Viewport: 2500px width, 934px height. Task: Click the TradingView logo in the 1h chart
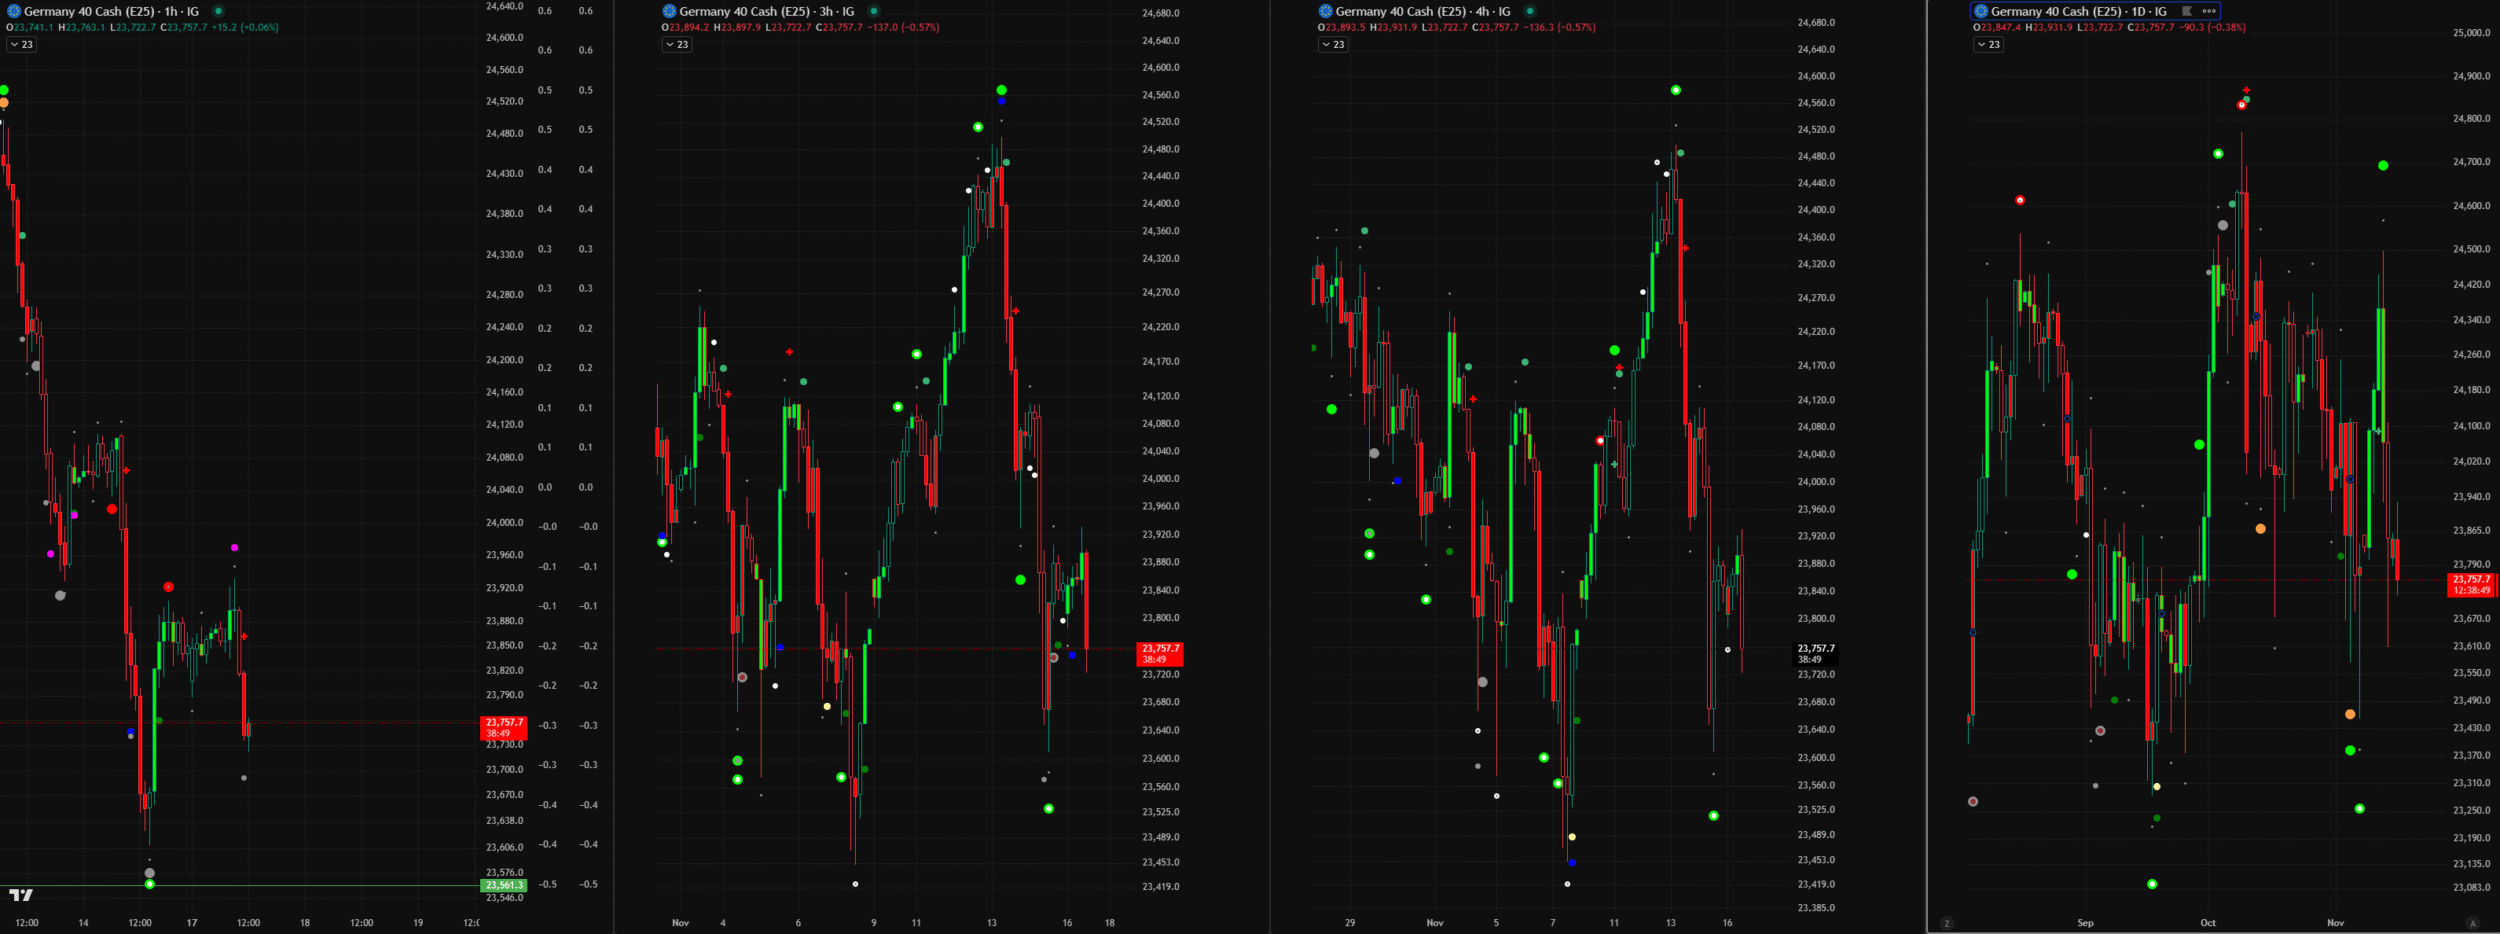click(x=21, y=894)
